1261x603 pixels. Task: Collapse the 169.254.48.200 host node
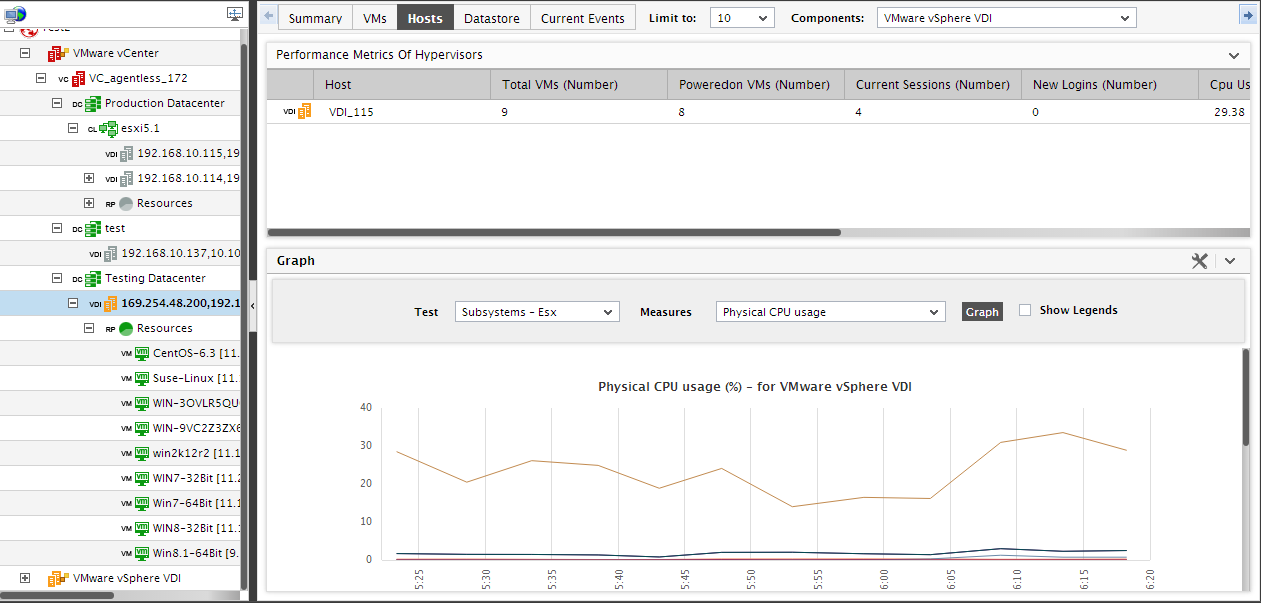click(73, 303)
